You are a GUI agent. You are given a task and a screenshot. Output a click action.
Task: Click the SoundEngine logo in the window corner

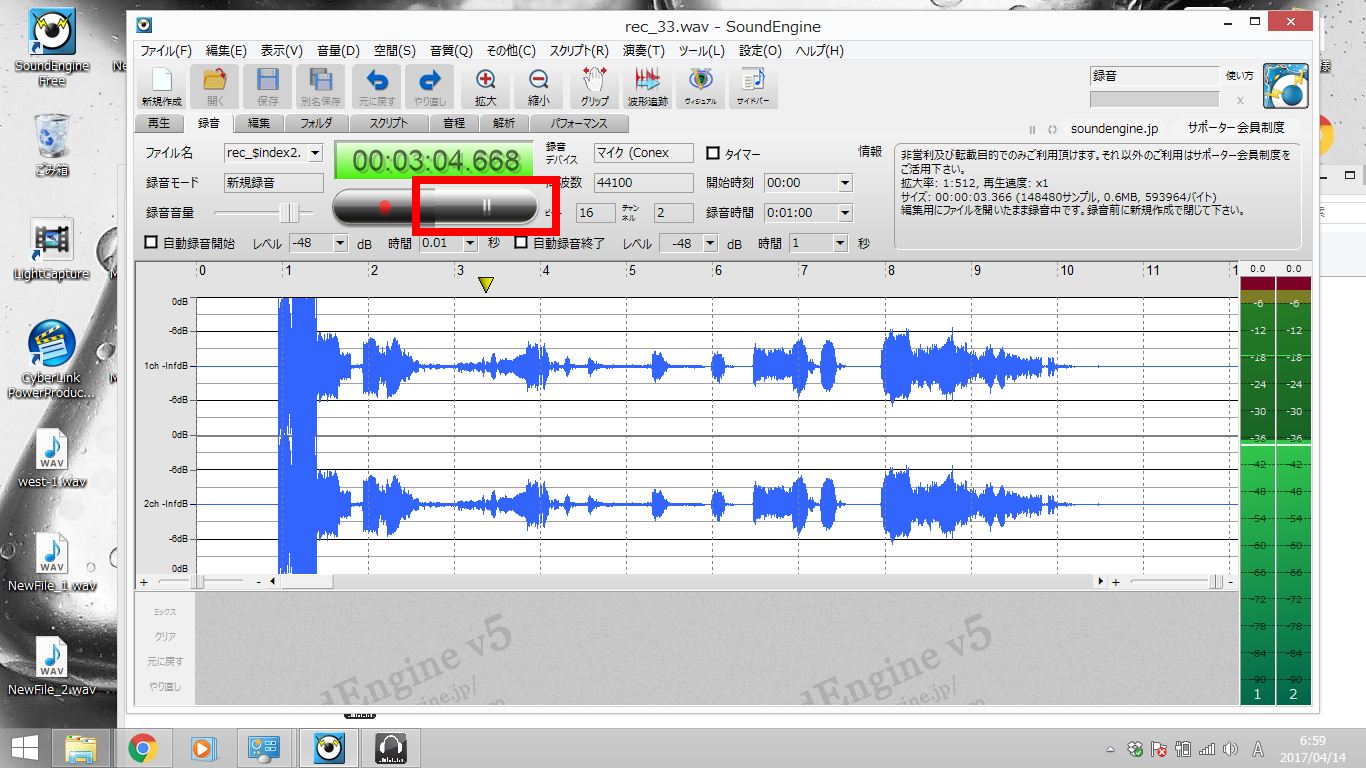point(1286,87)
